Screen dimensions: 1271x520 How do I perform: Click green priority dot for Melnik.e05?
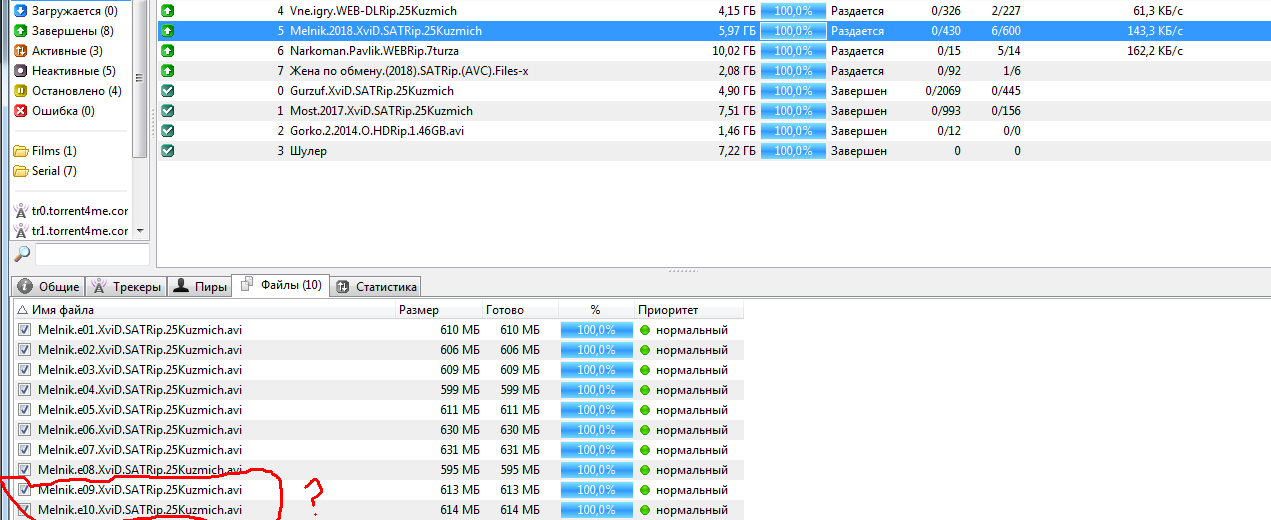point(645,410)
